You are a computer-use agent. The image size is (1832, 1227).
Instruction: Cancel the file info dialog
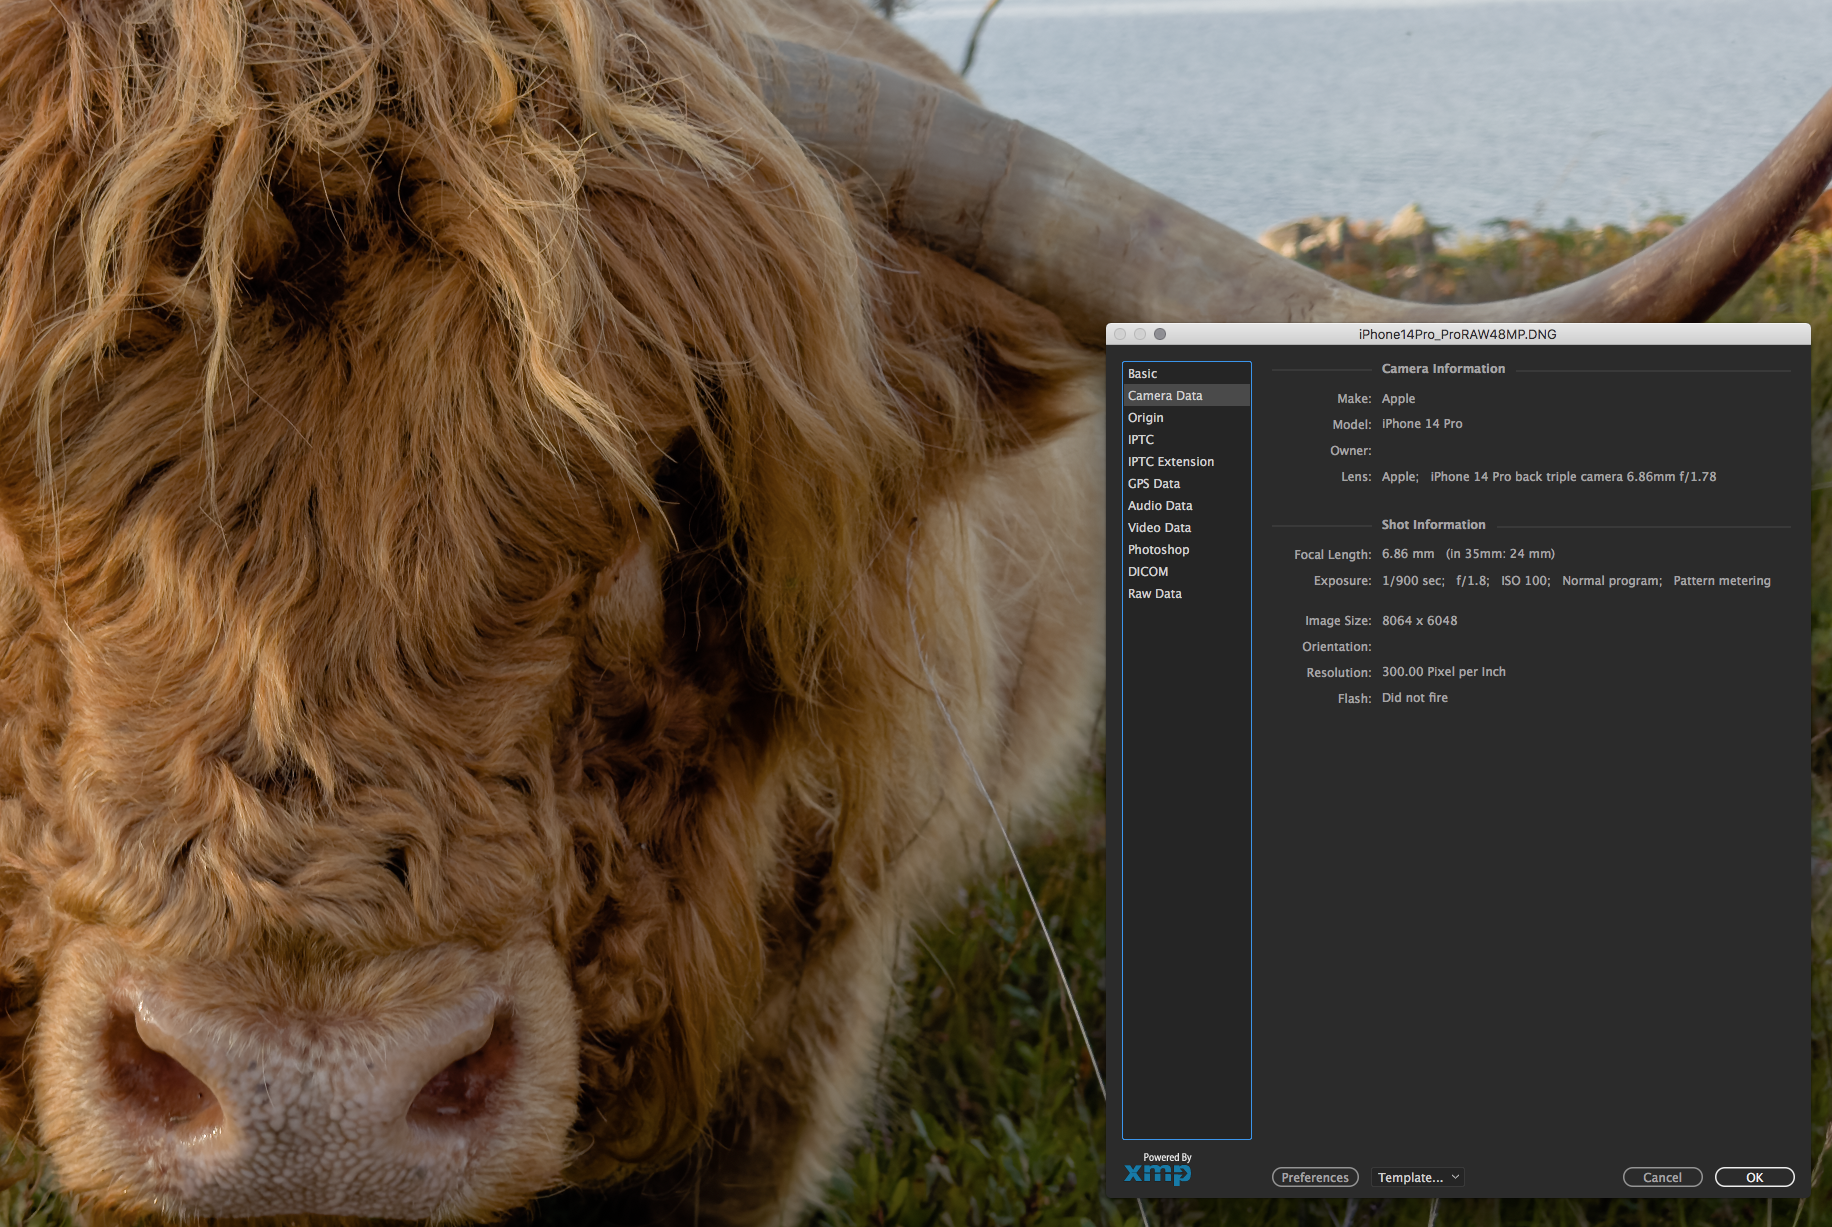coord(1662,1177)
